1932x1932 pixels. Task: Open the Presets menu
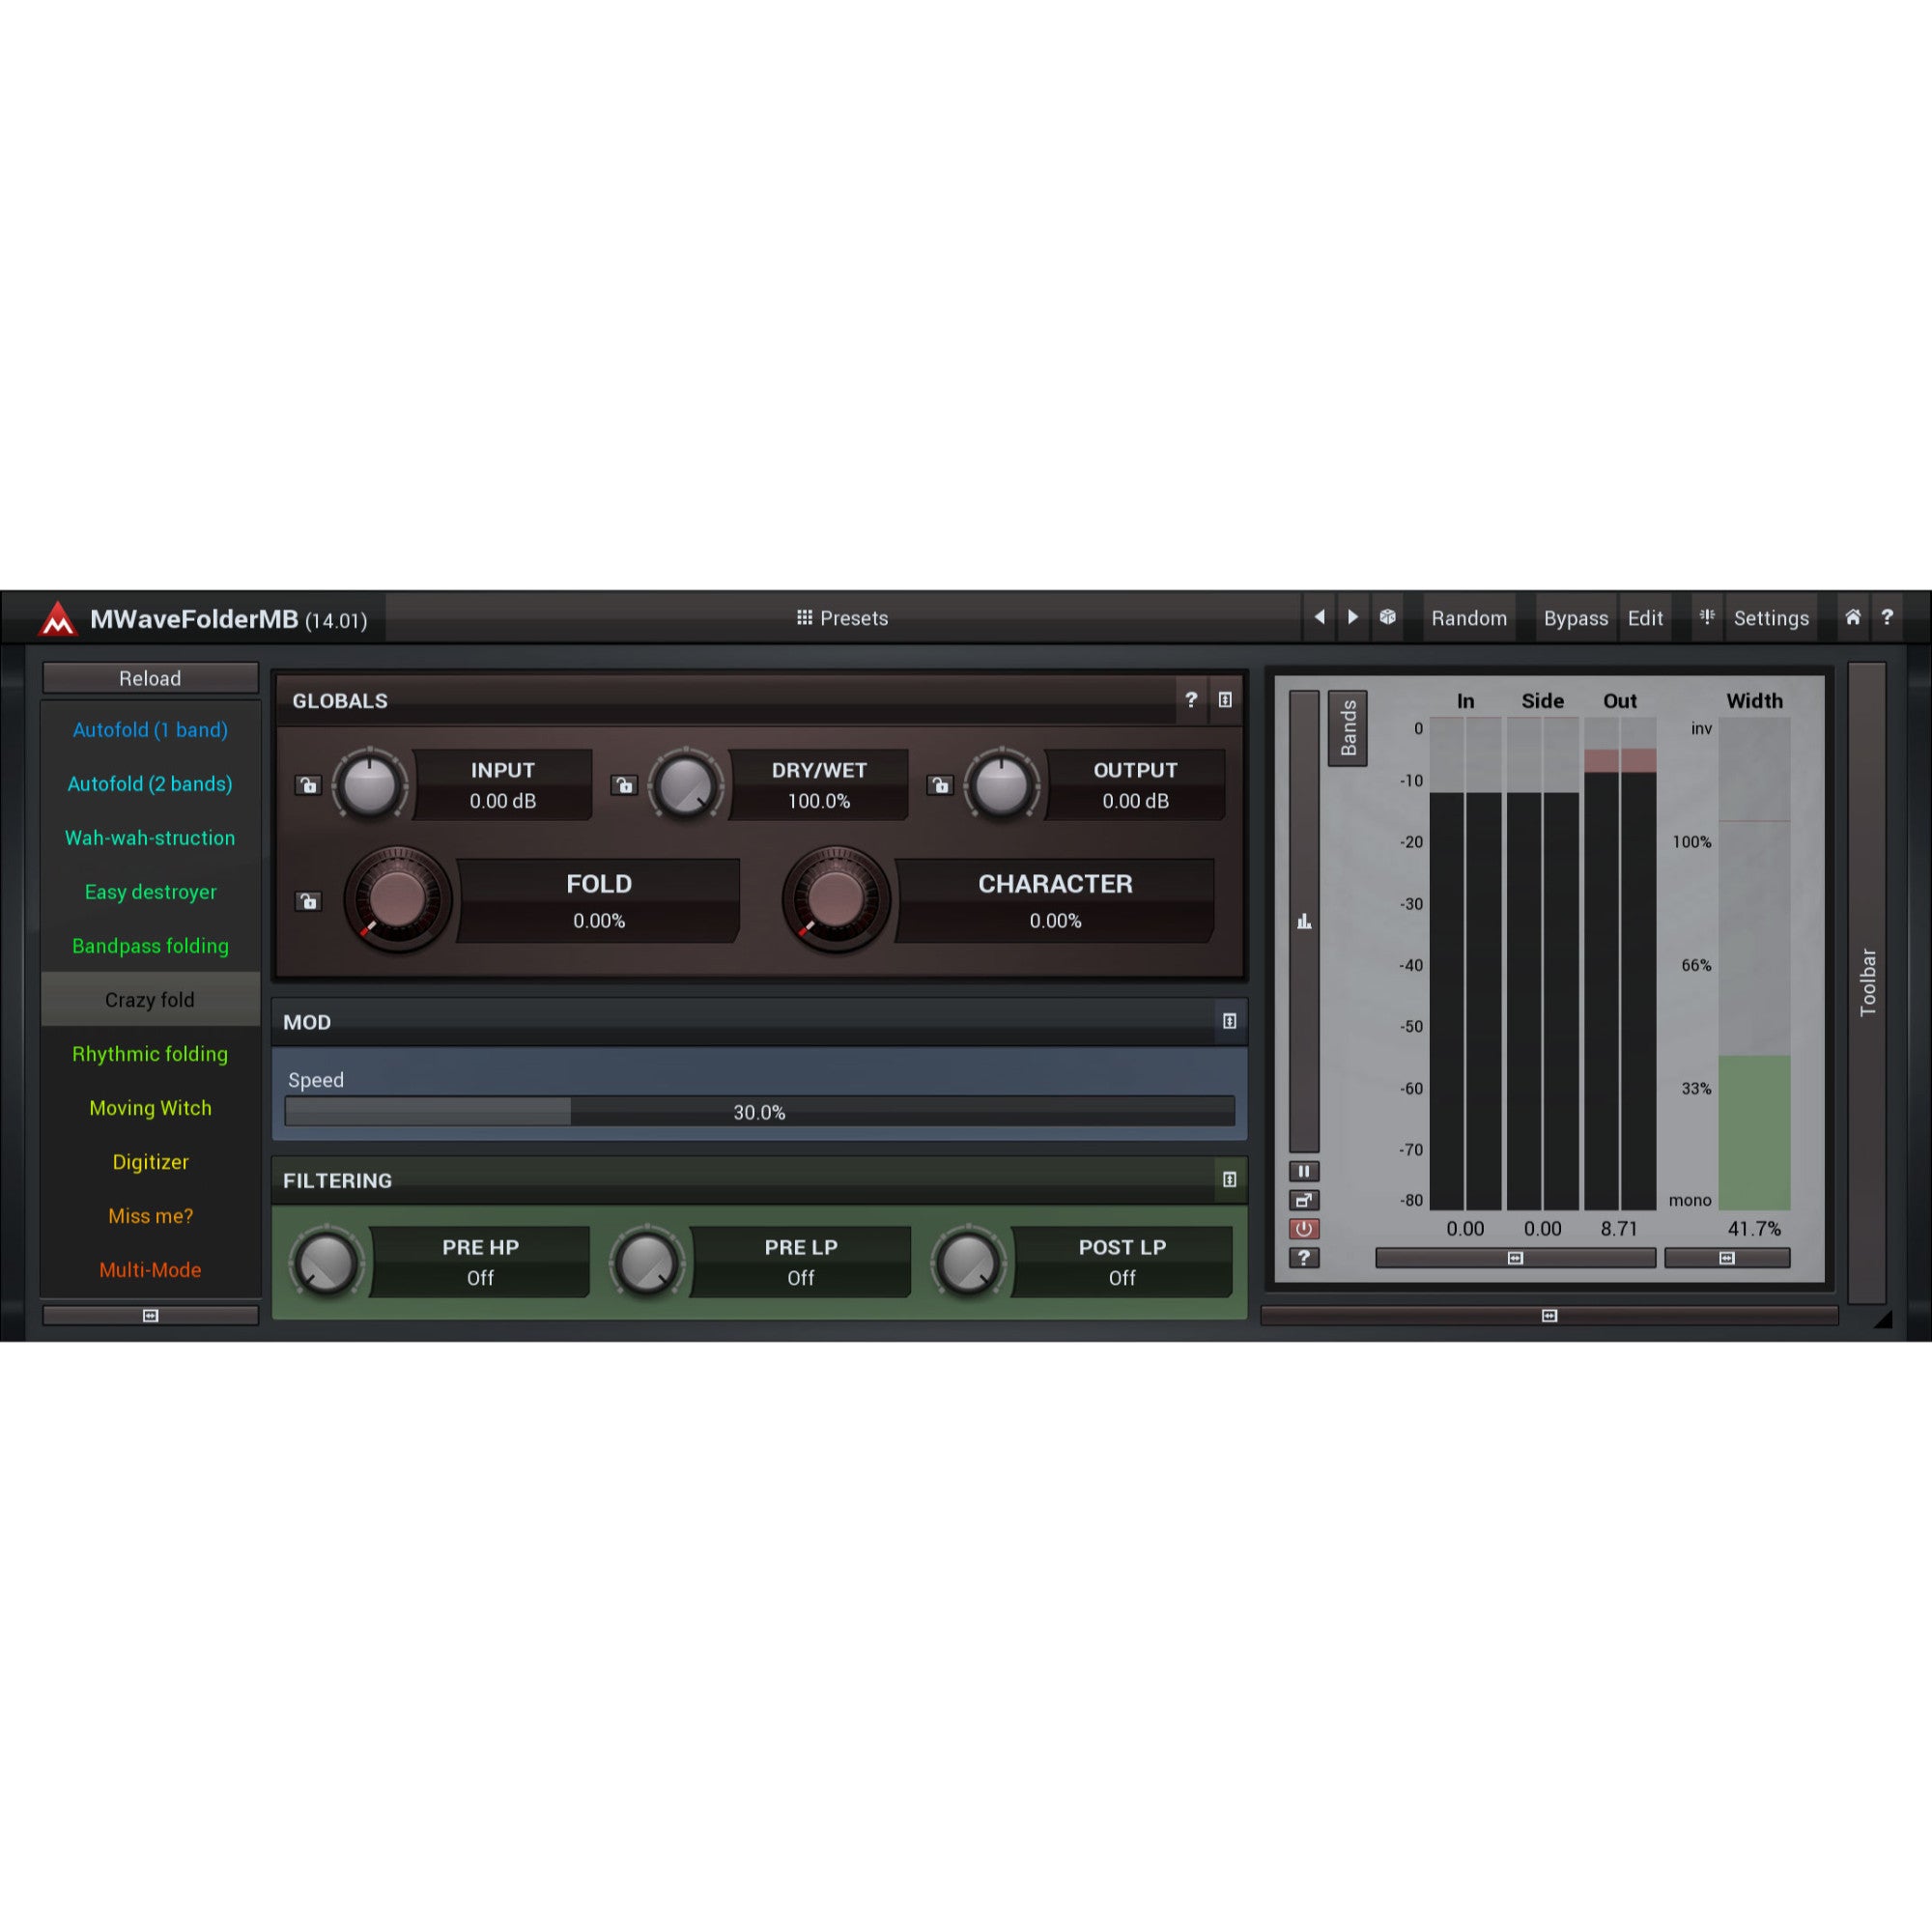point(842,618)
